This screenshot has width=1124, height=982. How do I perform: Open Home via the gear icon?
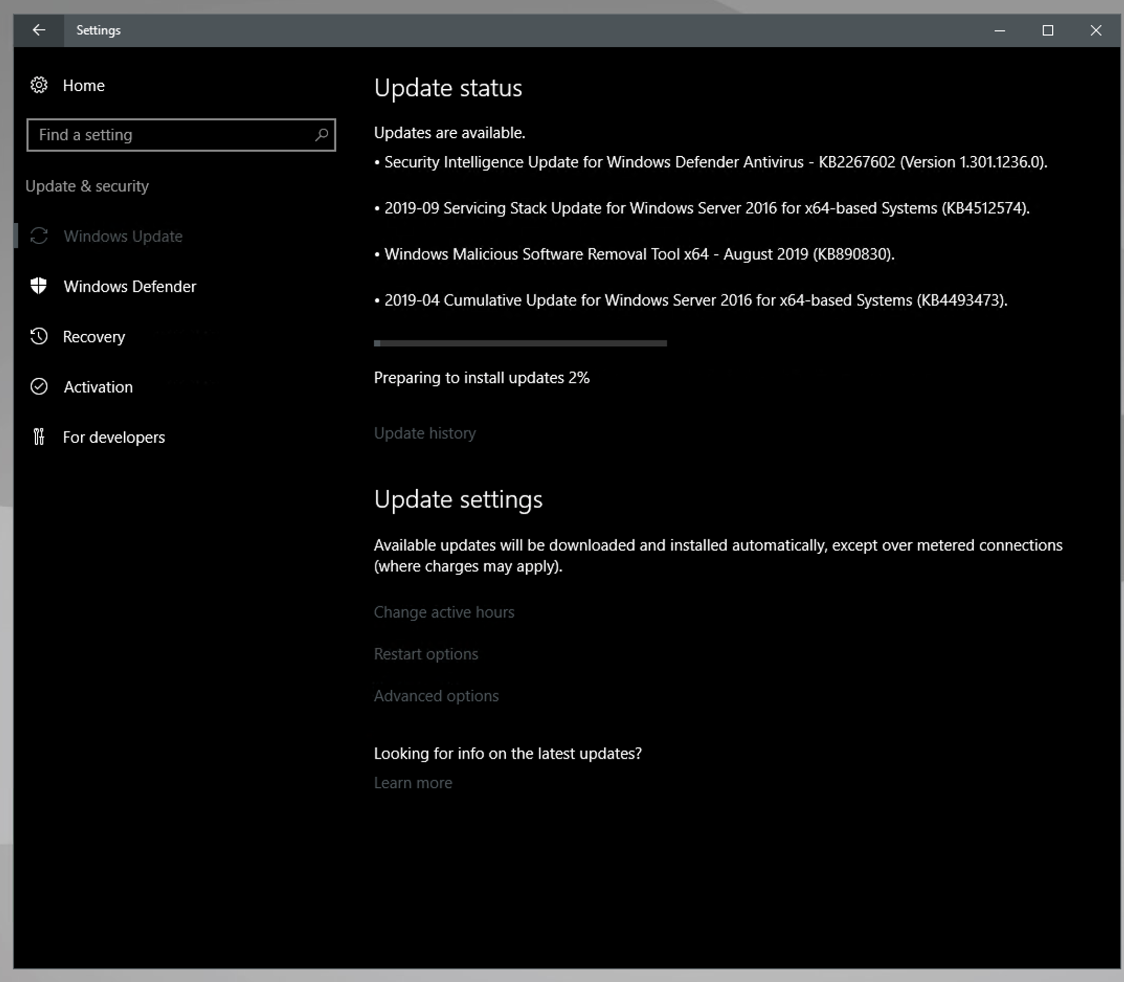point(39,85)
